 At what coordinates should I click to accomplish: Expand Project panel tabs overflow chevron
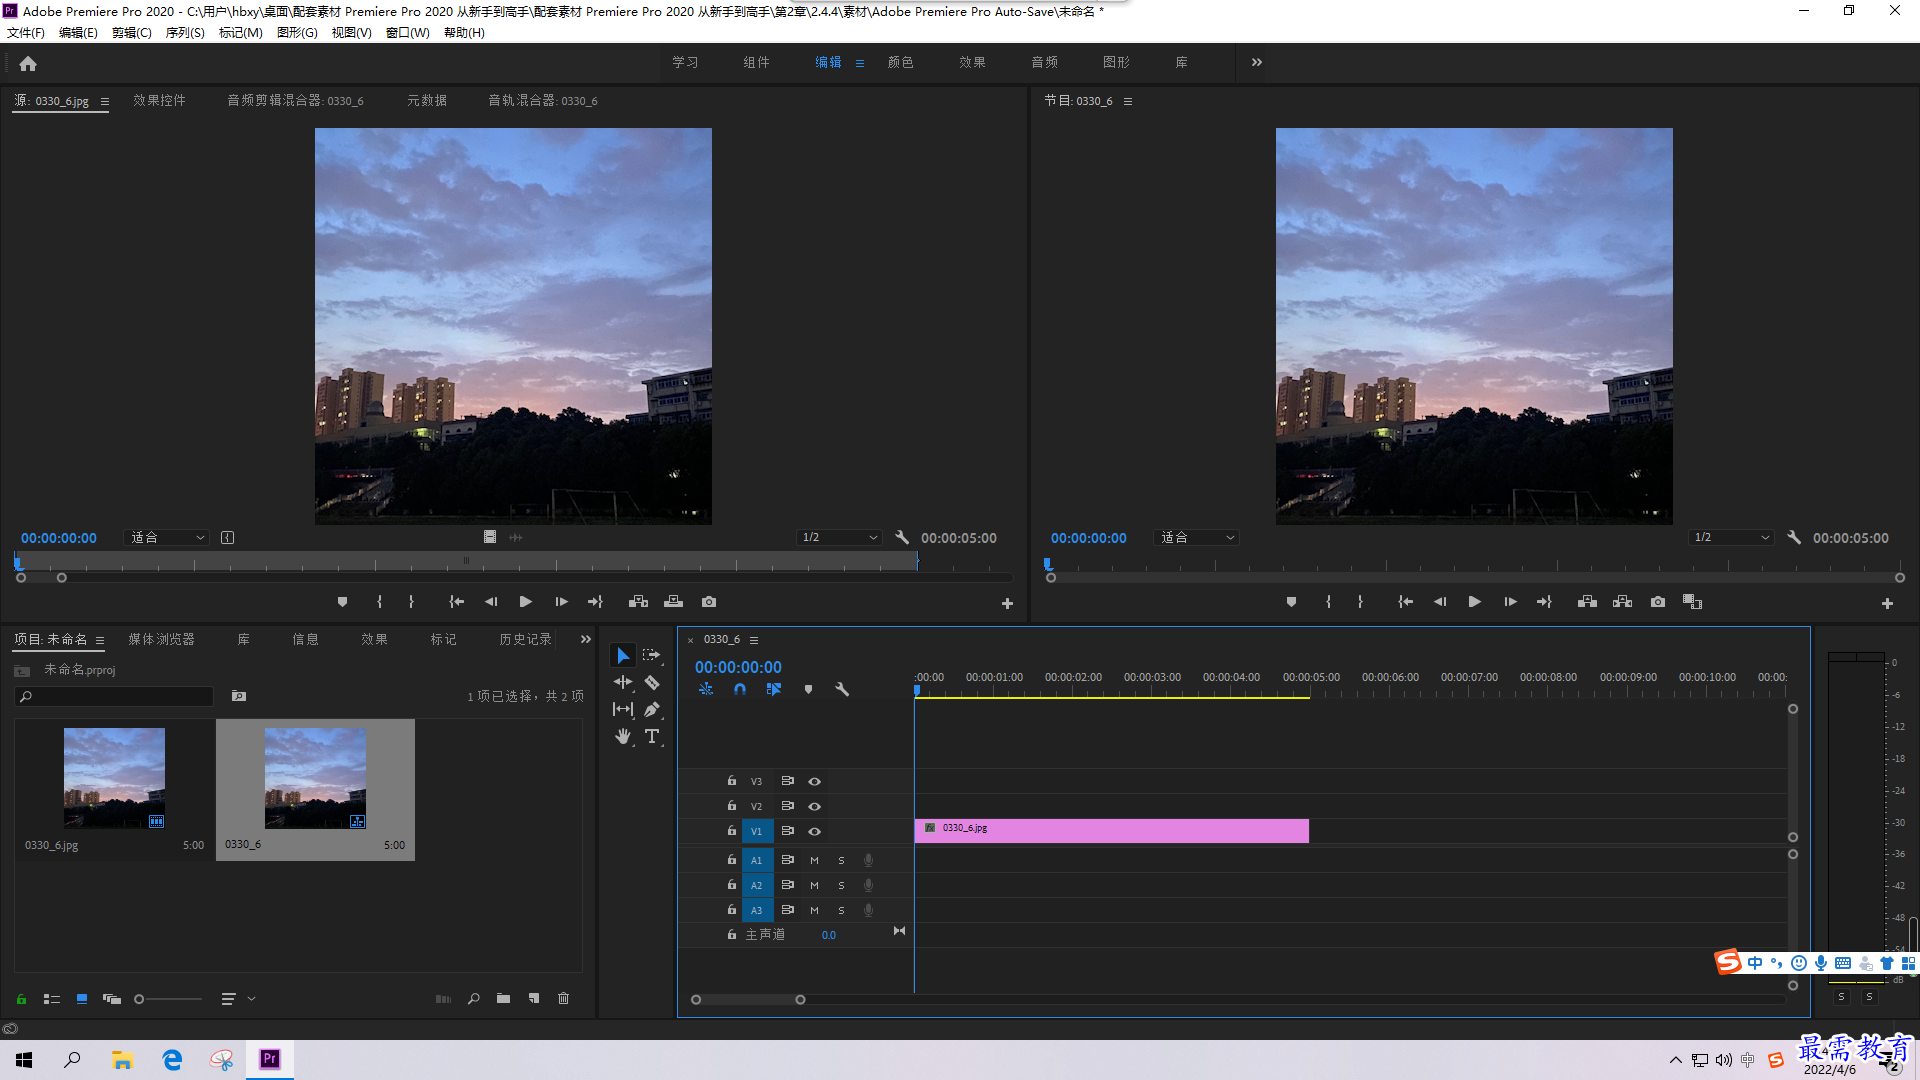coord(586,640)
